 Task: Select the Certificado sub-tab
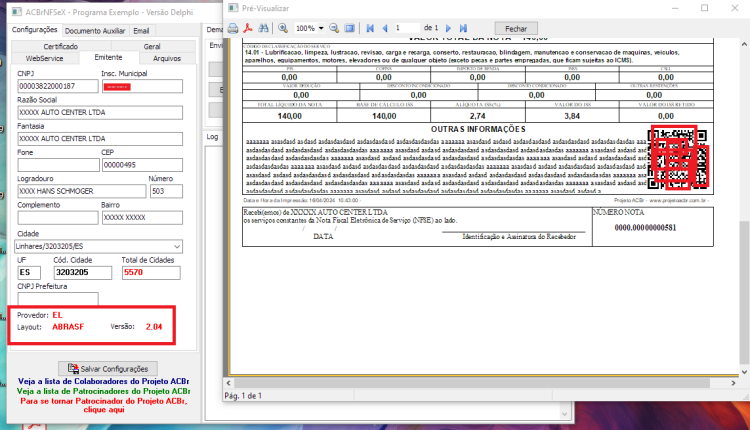point(61,46)
